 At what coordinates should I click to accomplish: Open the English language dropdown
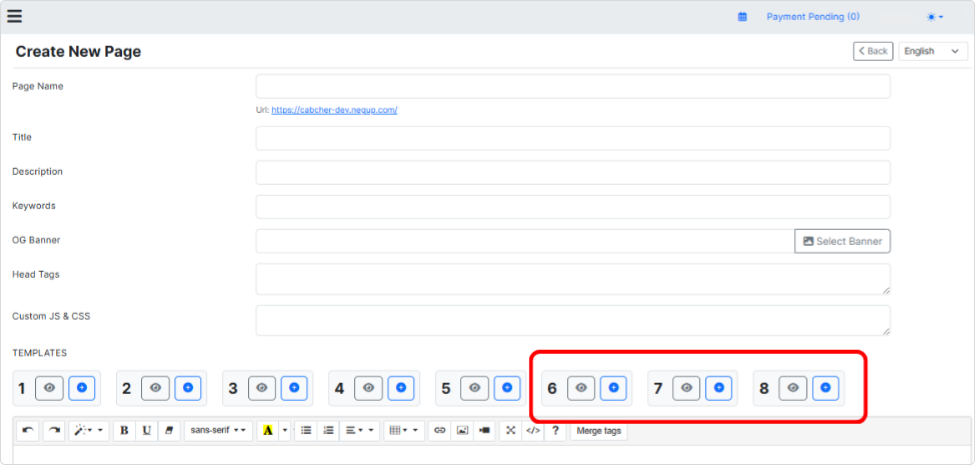pos(933,51)
